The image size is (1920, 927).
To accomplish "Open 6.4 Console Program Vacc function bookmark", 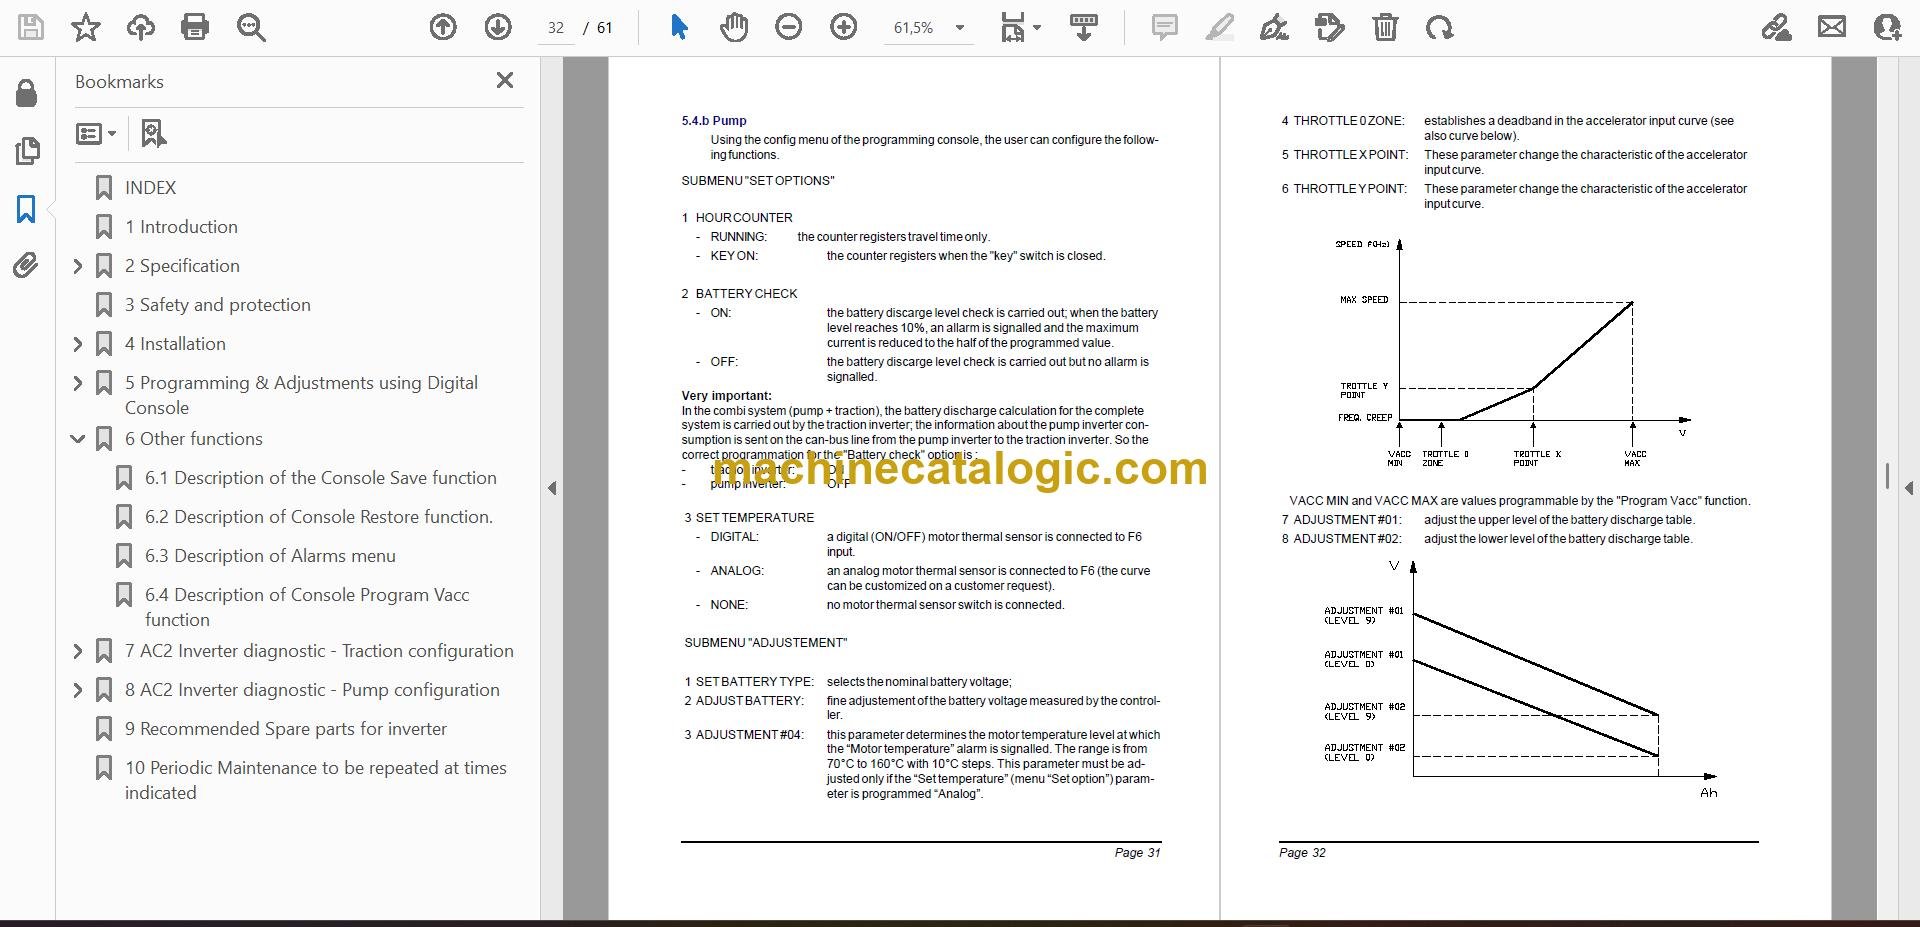I will pos(306,607).
